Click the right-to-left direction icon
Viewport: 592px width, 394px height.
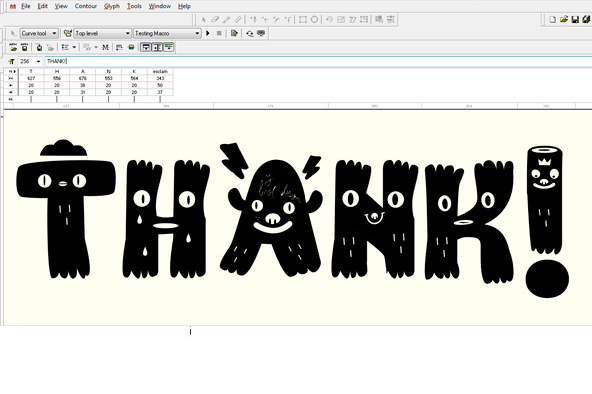point(119,47)
